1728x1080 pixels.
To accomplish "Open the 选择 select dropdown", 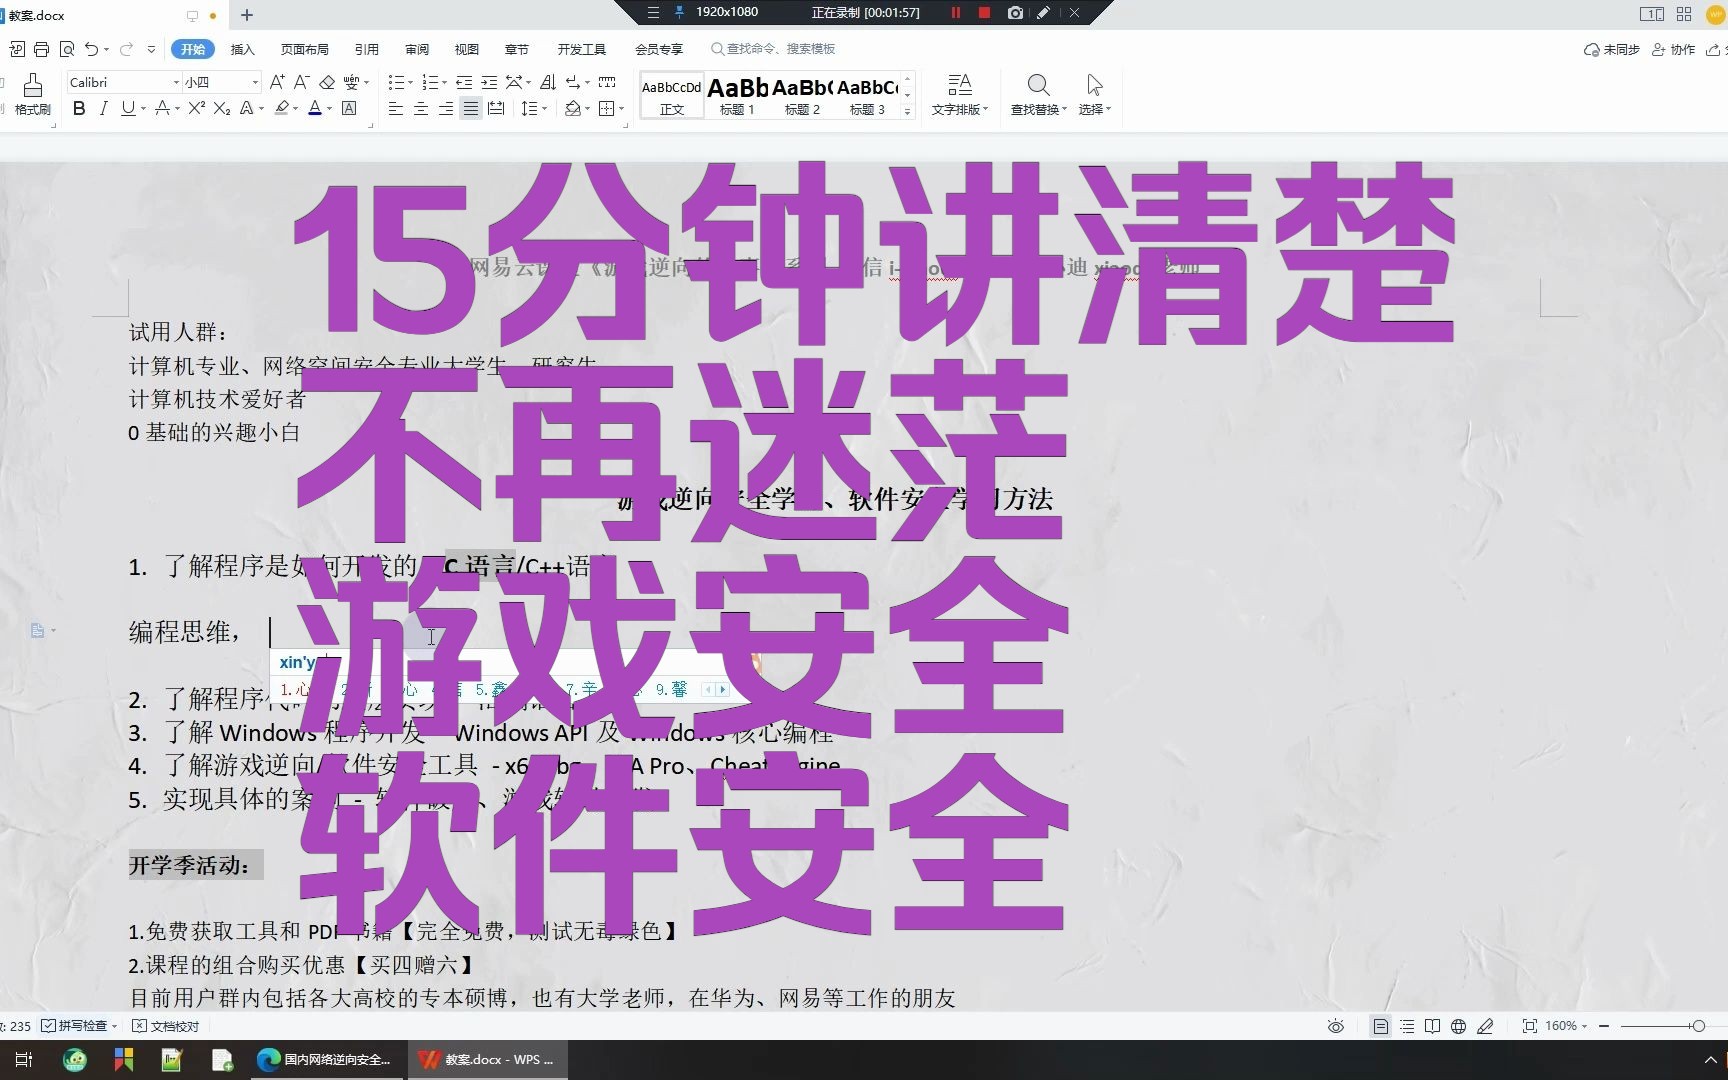I will (1094, 95).
